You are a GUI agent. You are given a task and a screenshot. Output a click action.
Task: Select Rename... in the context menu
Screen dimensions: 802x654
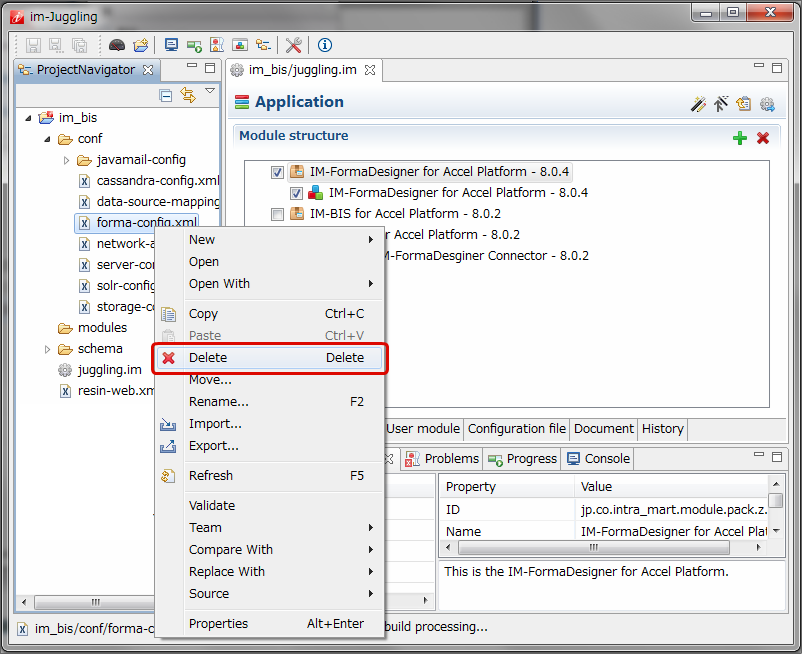(270, 401)
